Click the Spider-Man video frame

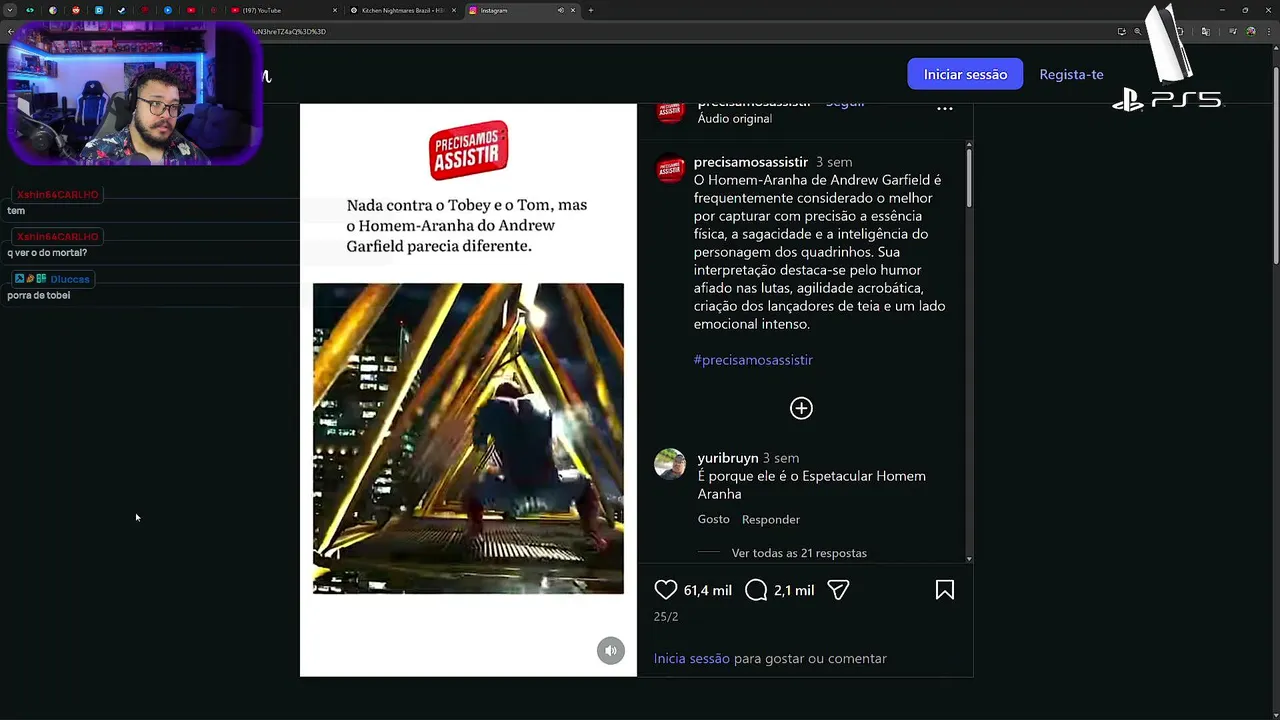click(468, 438)
